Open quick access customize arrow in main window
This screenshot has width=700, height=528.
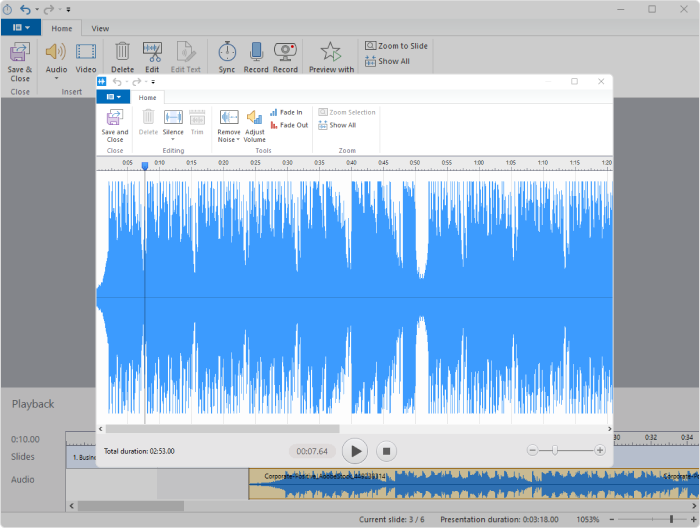click(68, 9)
